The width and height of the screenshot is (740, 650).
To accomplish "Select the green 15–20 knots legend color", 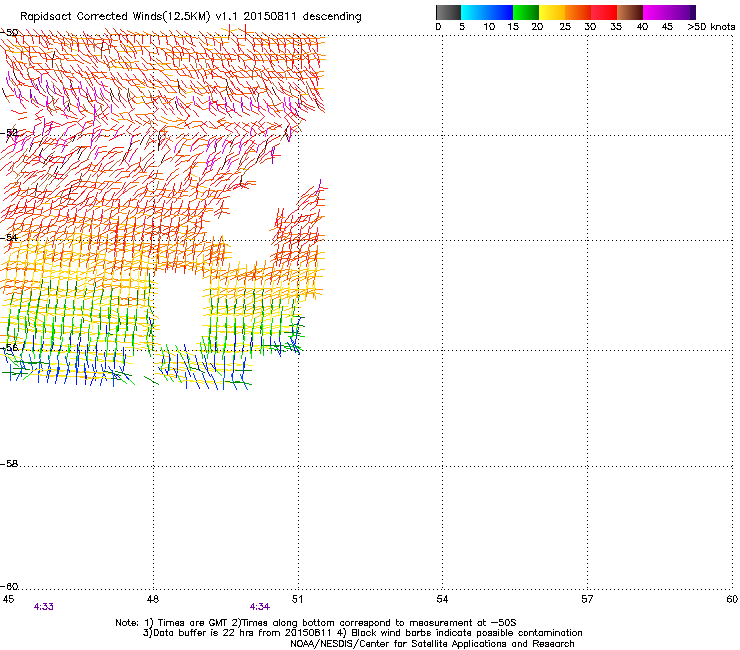I will [x=526, y=12].
